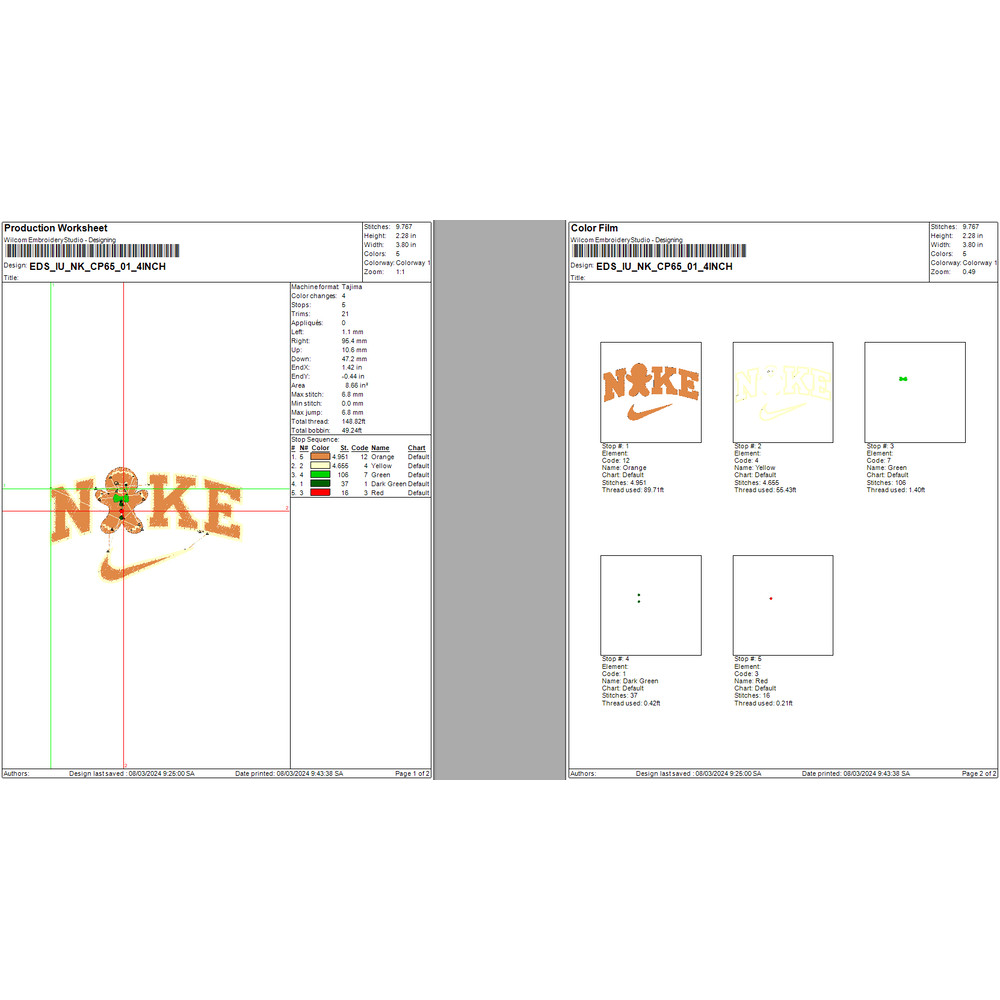Click the Color Film page heading
The height and width of the screenshot is (1000, 1000).
coord(594,228)
